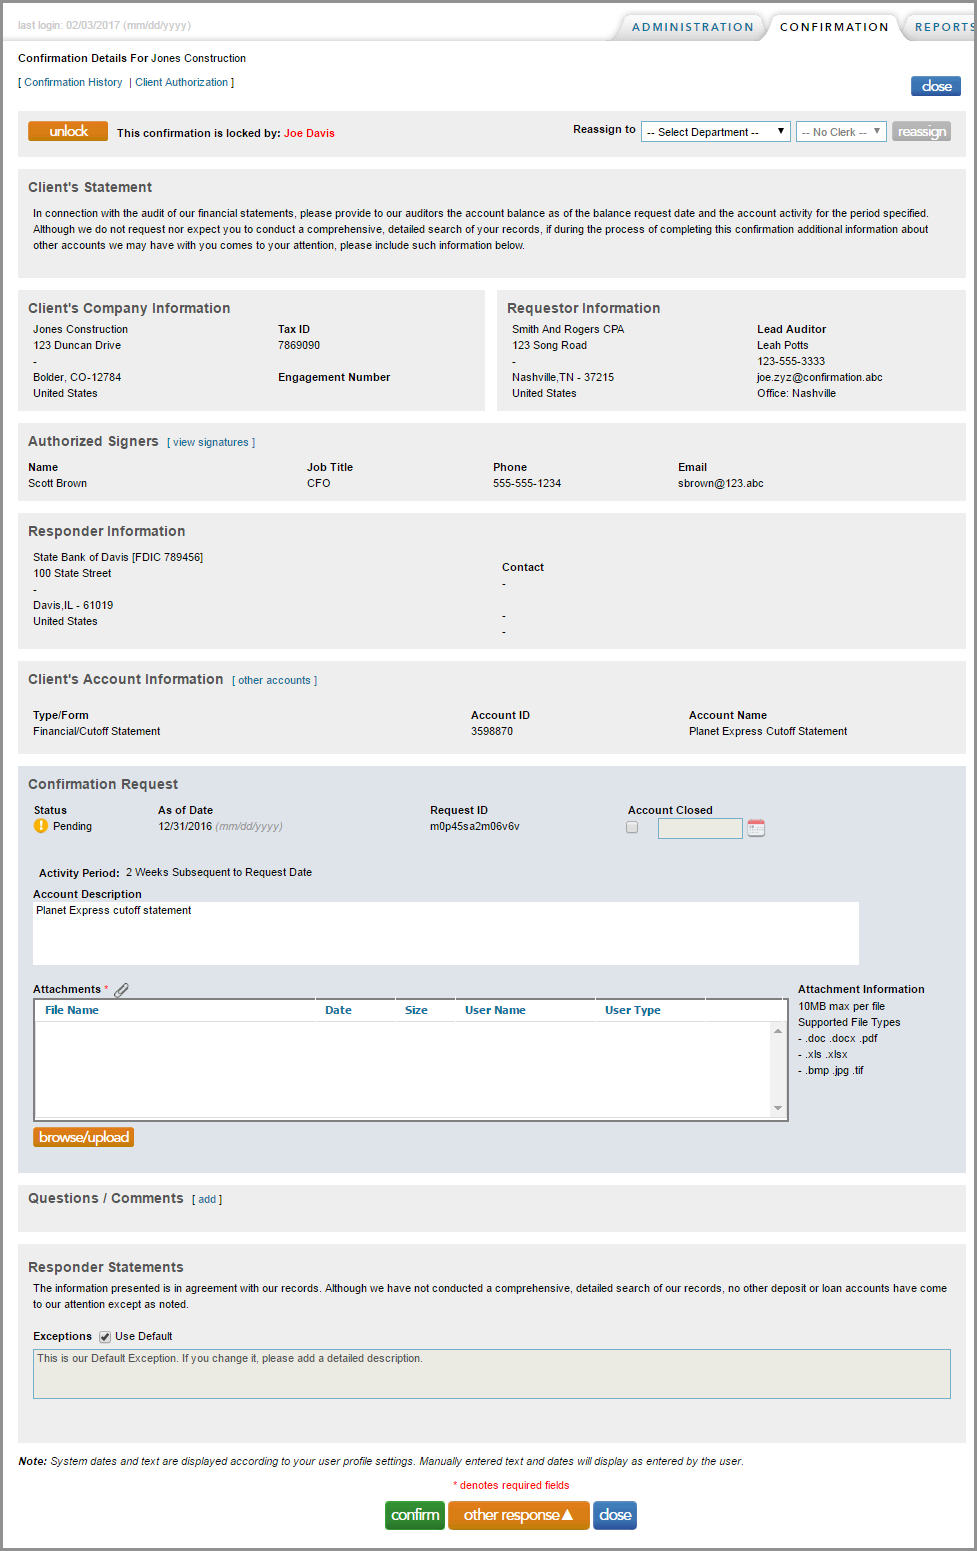
Task: Click the reassign button
Action: (920, 131)
